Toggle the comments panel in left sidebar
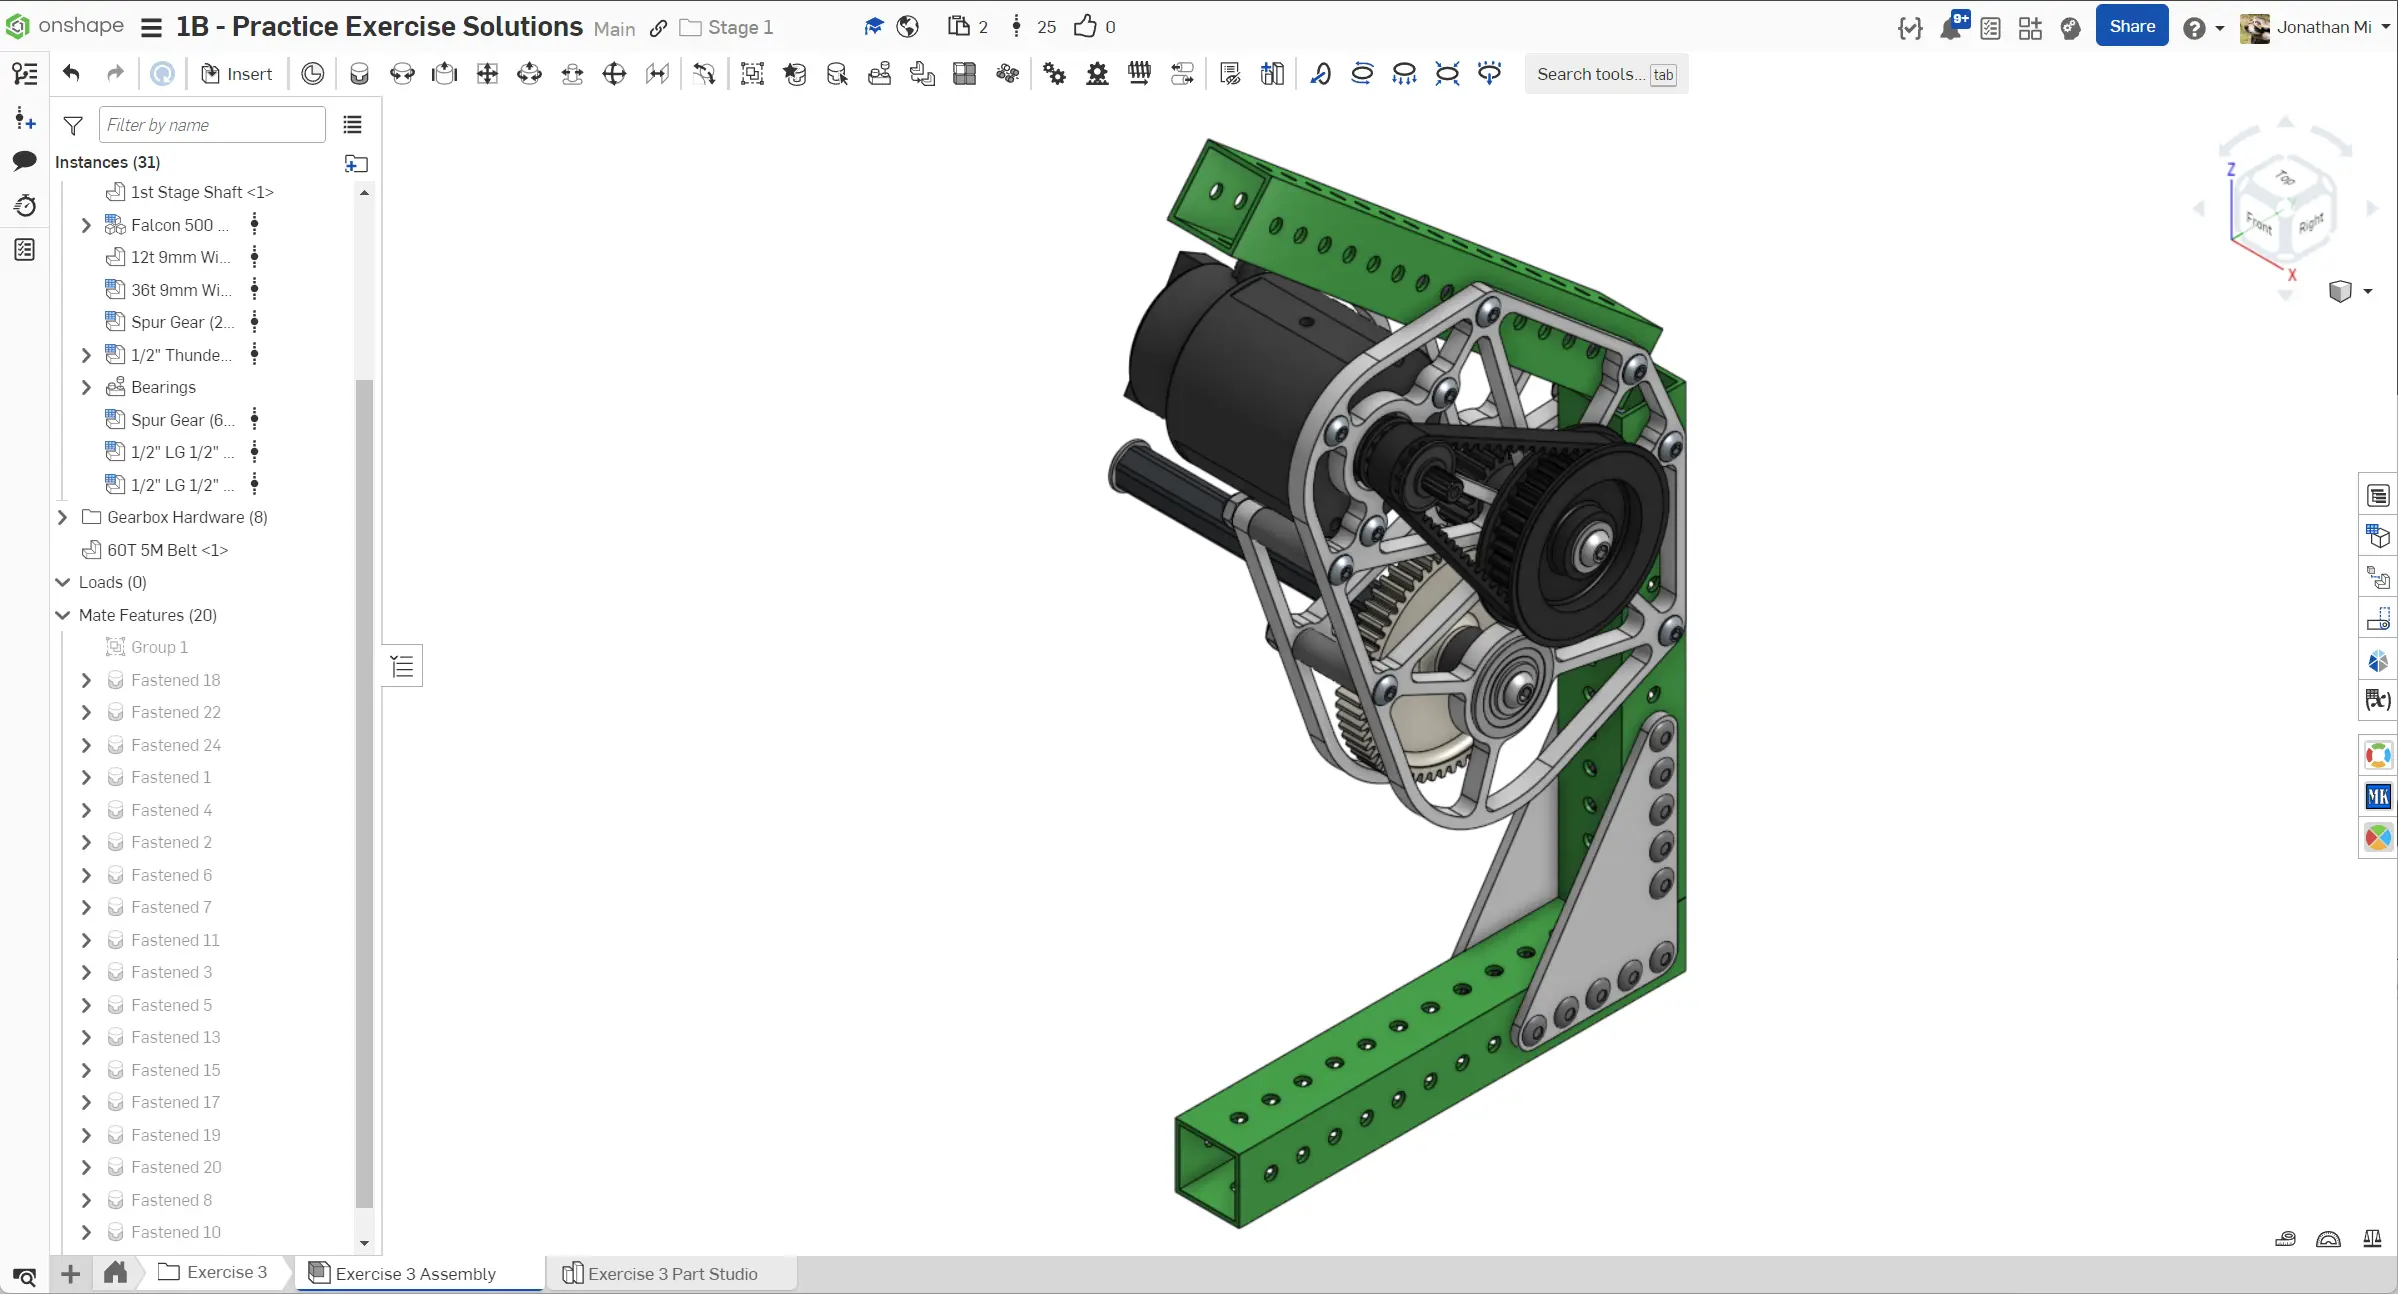The image size is (2398, 1294). 25,160
